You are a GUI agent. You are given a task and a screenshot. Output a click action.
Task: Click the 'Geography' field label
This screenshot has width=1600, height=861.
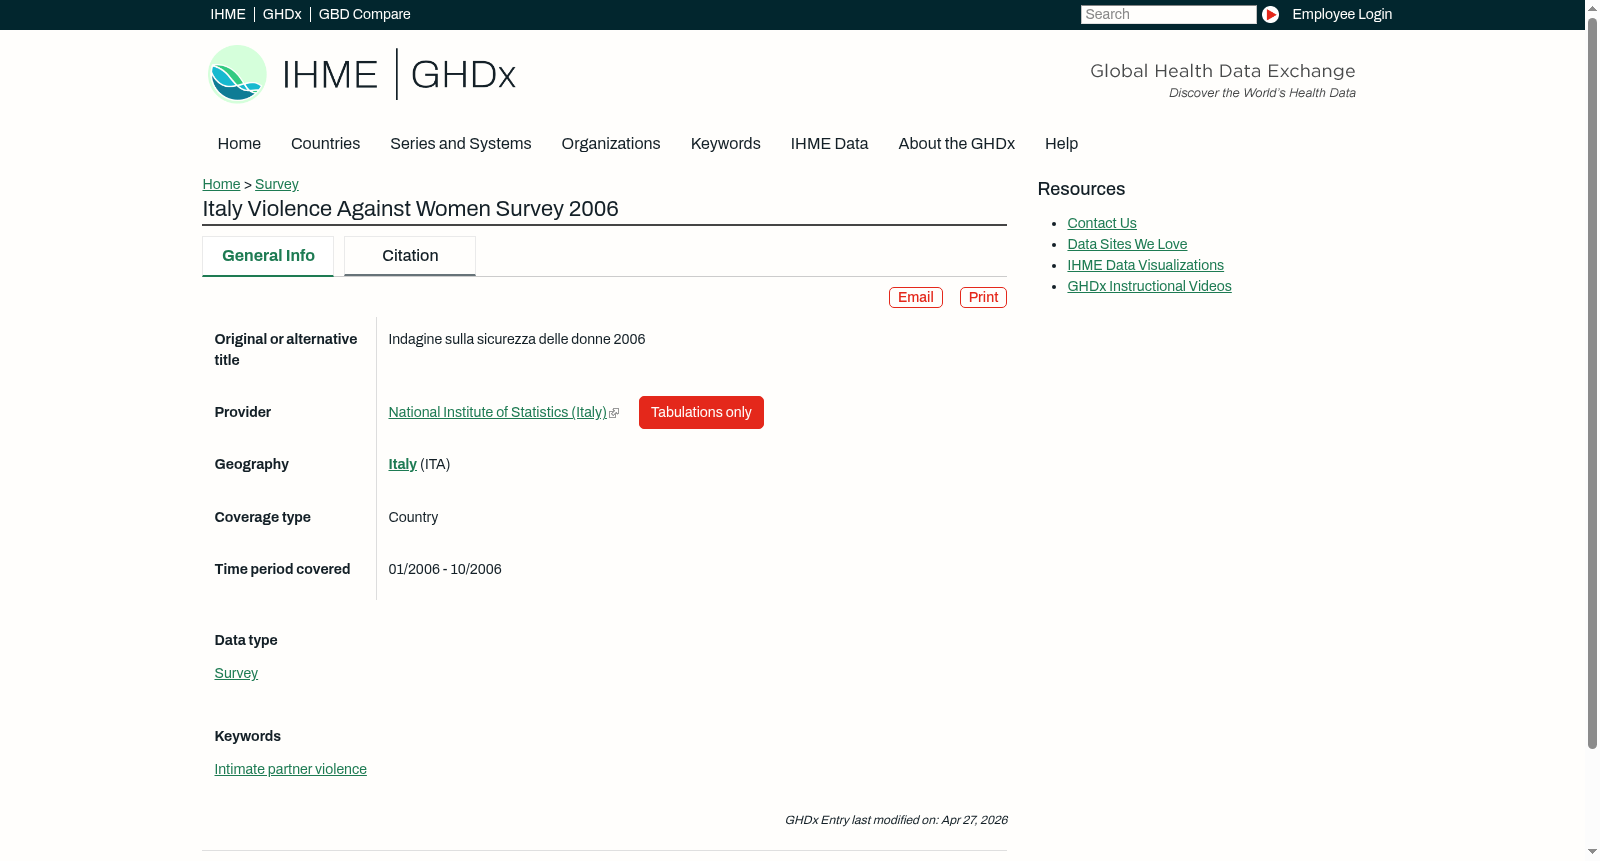point(252,464)
